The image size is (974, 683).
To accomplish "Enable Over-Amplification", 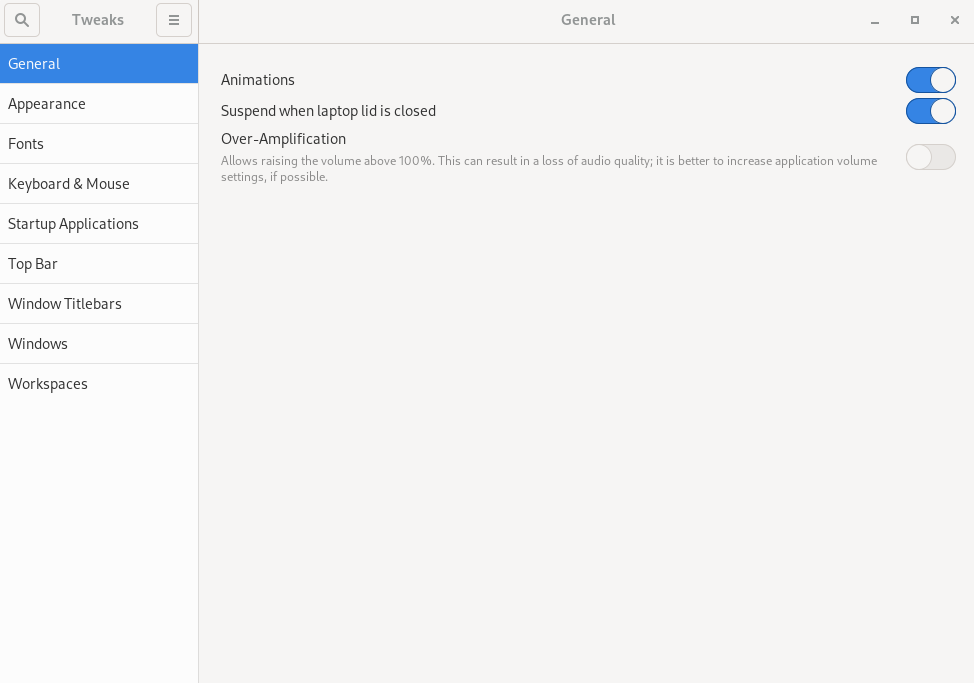I will (930, 157).
